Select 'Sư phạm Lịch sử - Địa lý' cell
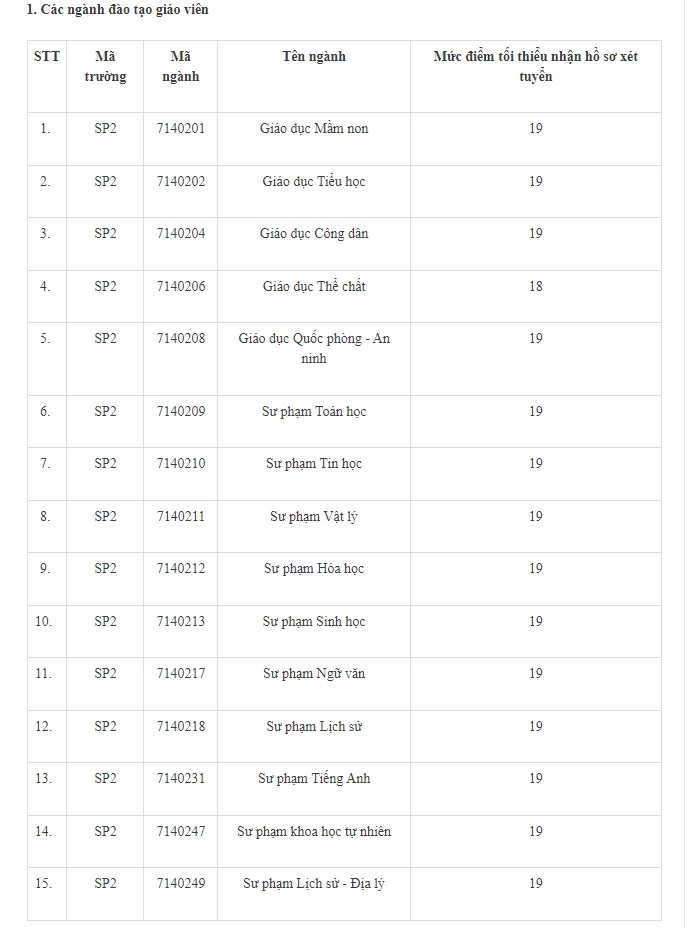The height and width of the screenshot is (928, 685). click(313, 884)
